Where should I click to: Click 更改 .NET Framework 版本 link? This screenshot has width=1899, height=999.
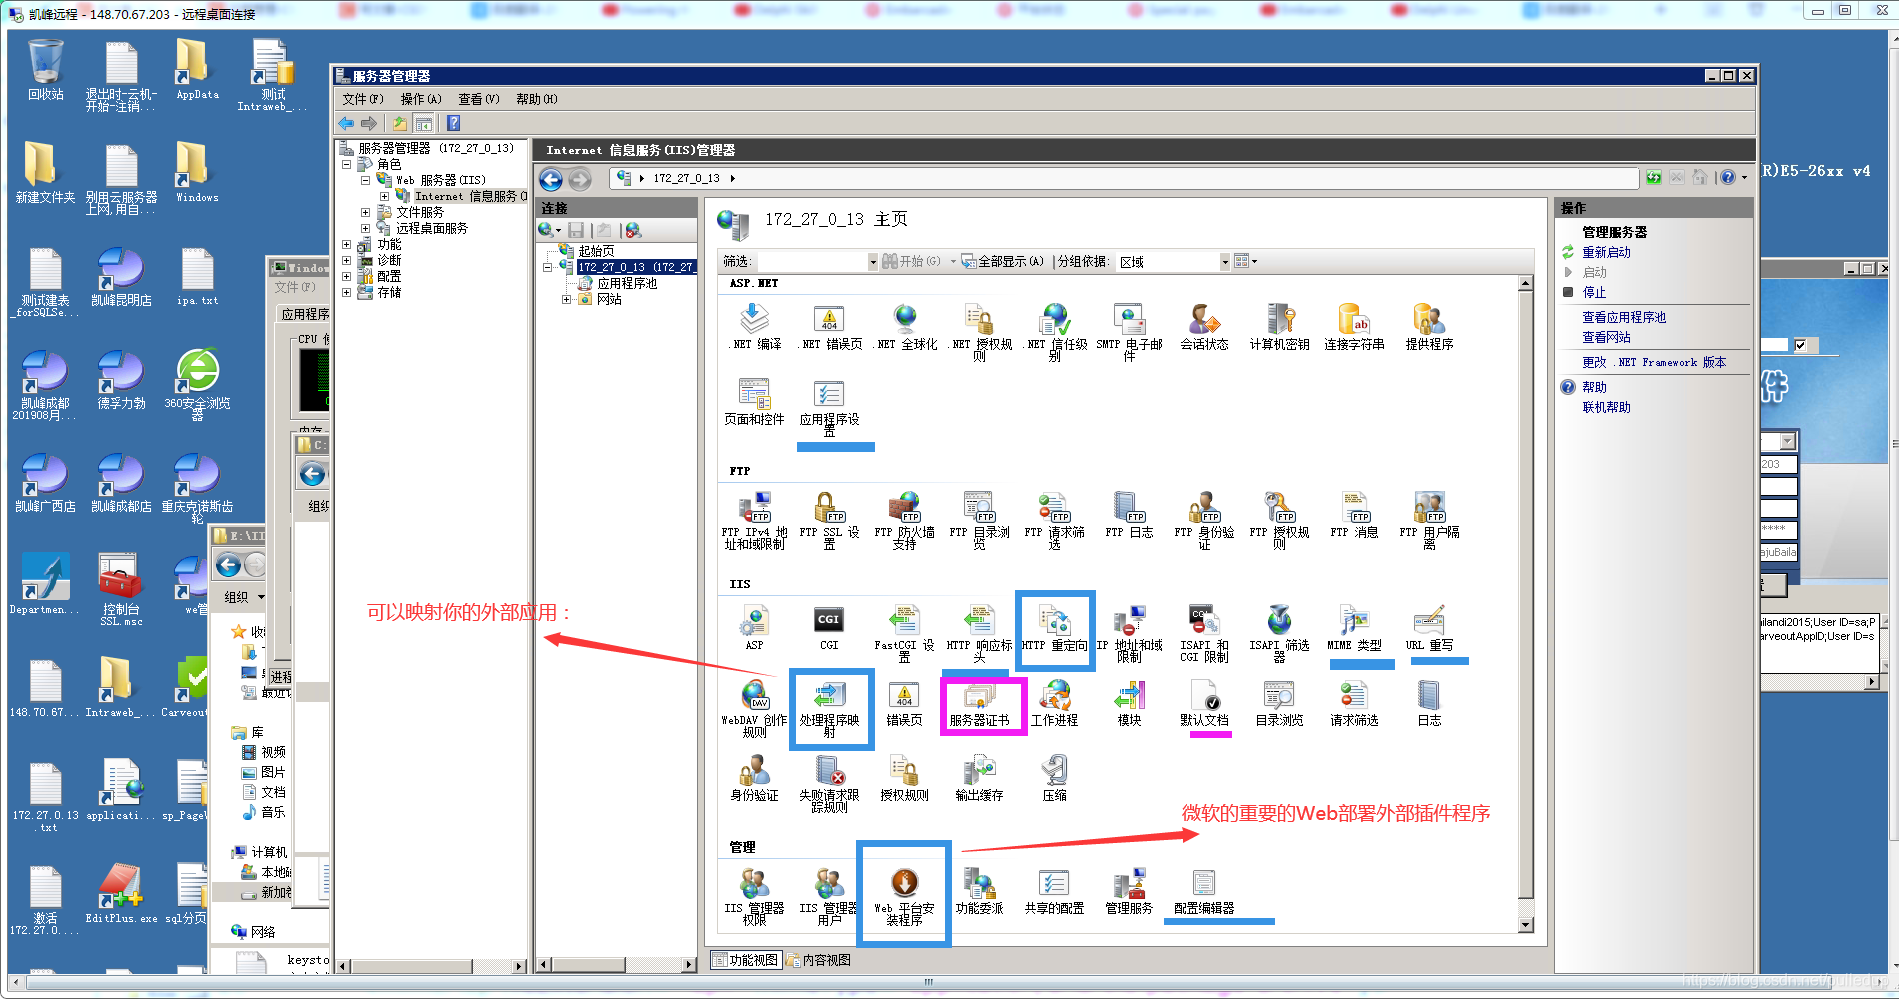click(x=1654, y=362)
